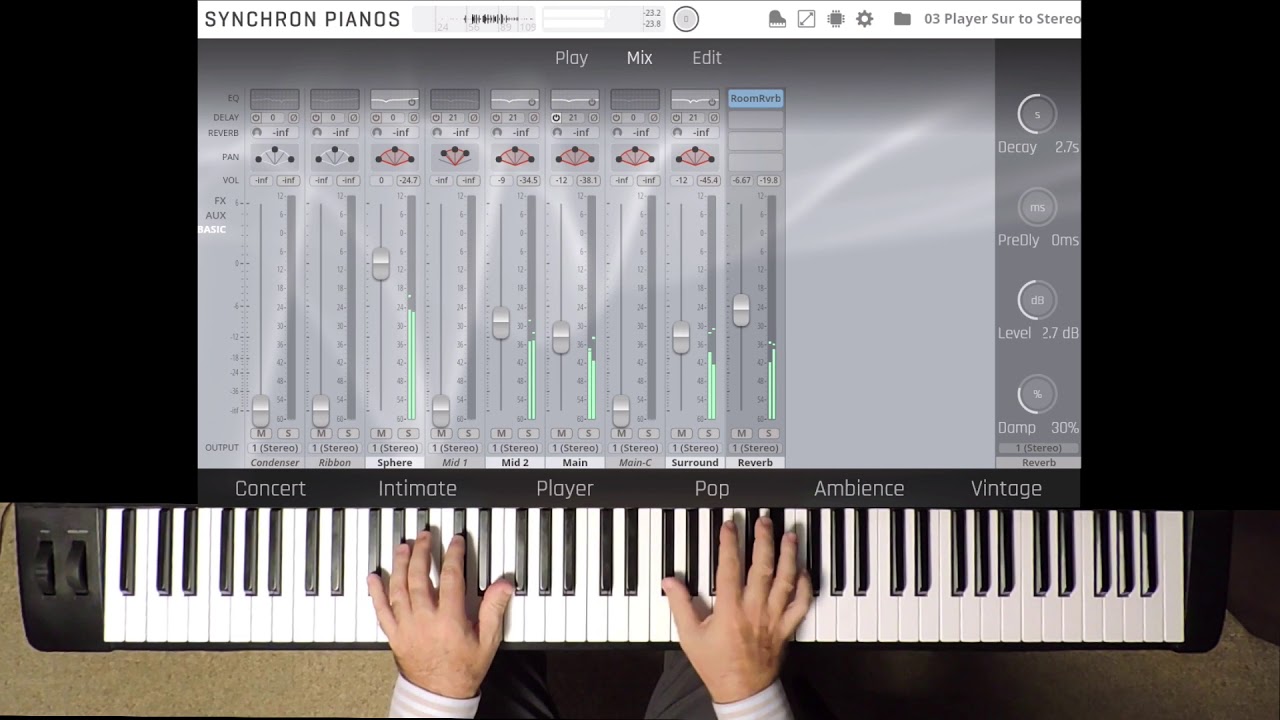
Task: Open the CPU chip engine icon
Action: point(836,19)
